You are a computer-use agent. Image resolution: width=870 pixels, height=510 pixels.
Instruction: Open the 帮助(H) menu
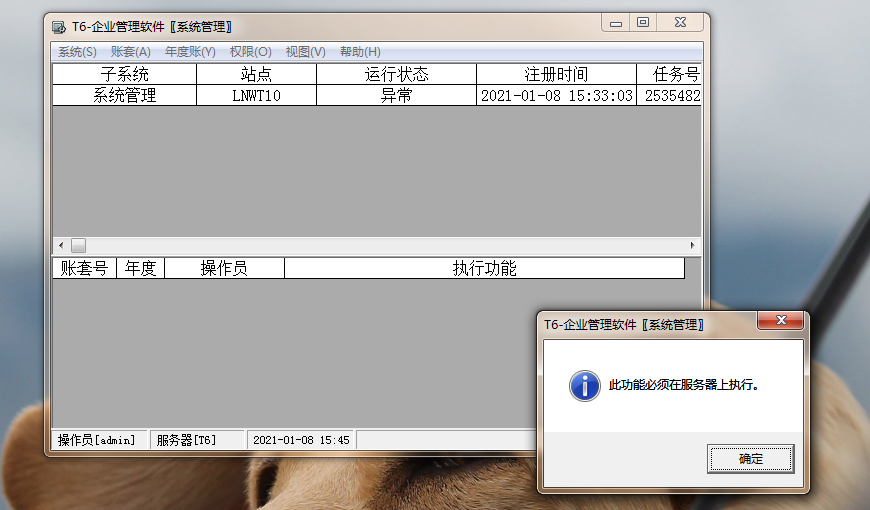point(360,52)
